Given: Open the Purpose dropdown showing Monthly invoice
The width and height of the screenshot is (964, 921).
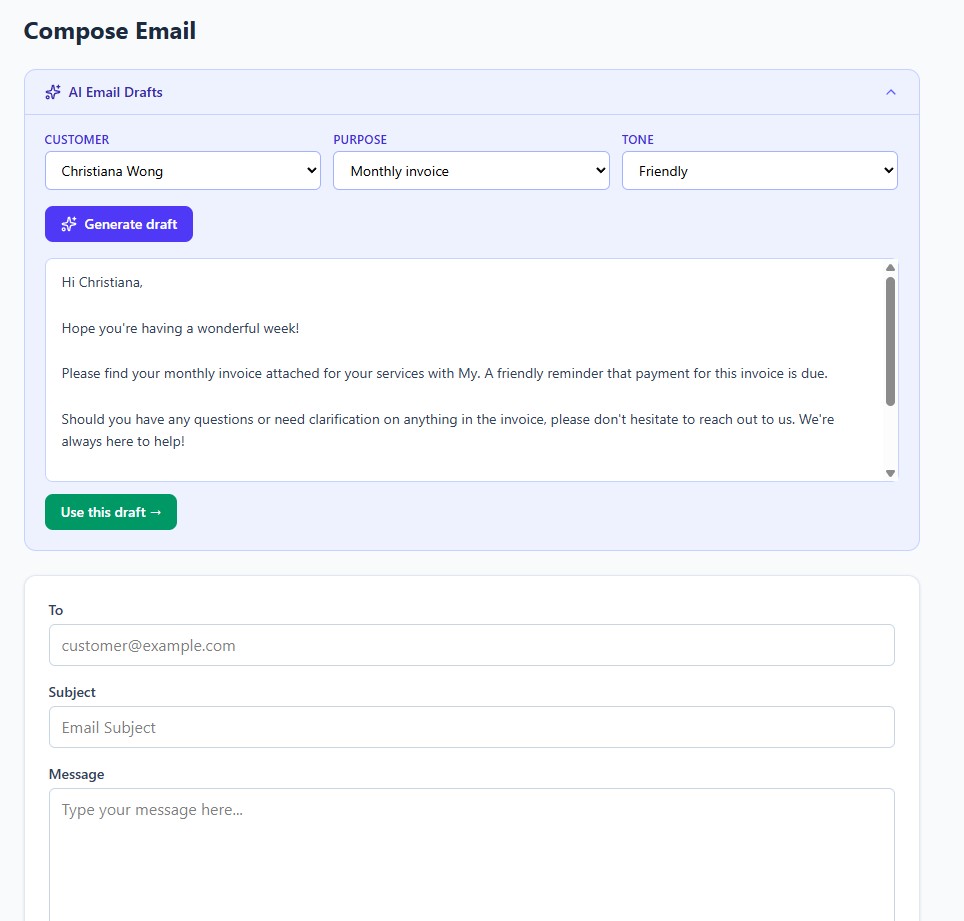Looking at the screenshot, I should click(x=471, y=170).
